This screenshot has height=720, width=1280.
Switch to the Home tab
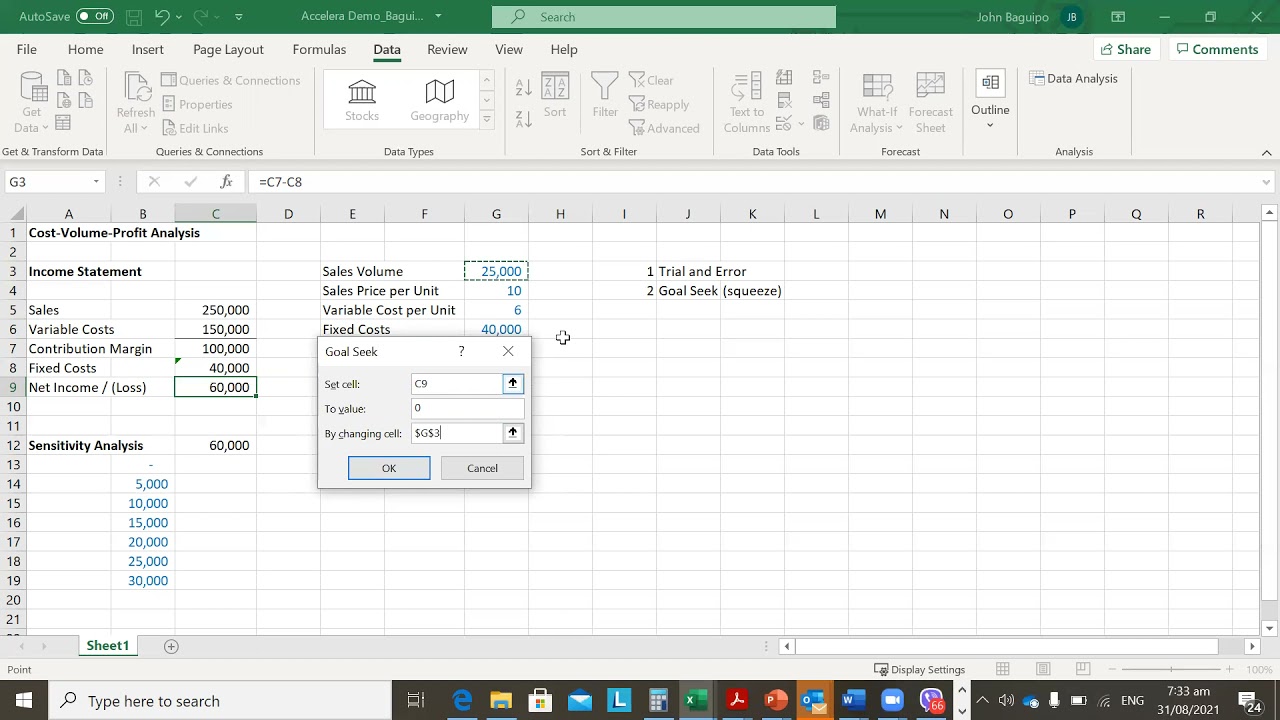[85, 49]
